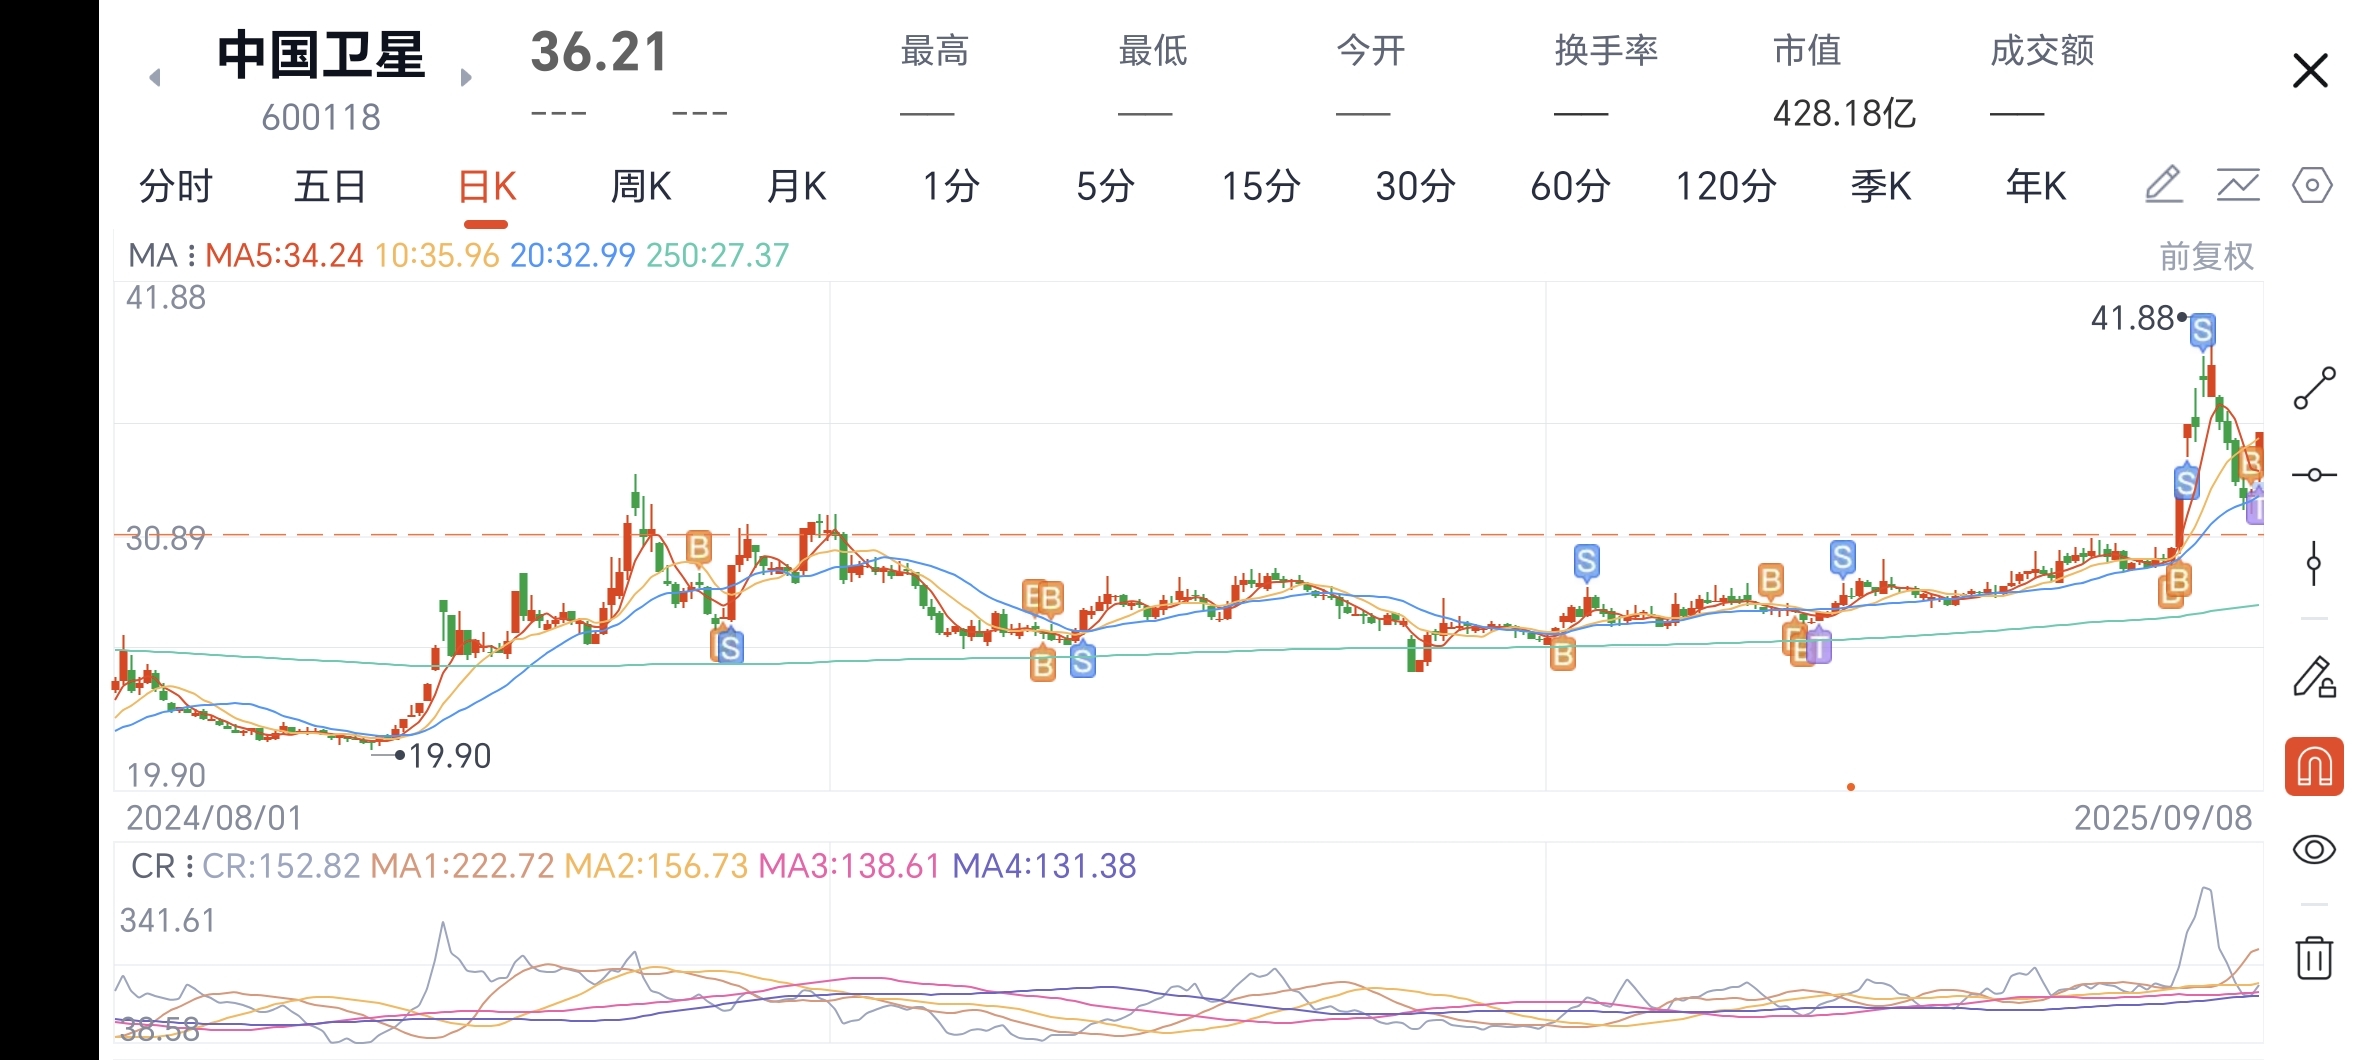The image size is (2376, 1060).
Task: Go to next stock with right arrow
Action: pyautogui.click(x=465, y=77)
